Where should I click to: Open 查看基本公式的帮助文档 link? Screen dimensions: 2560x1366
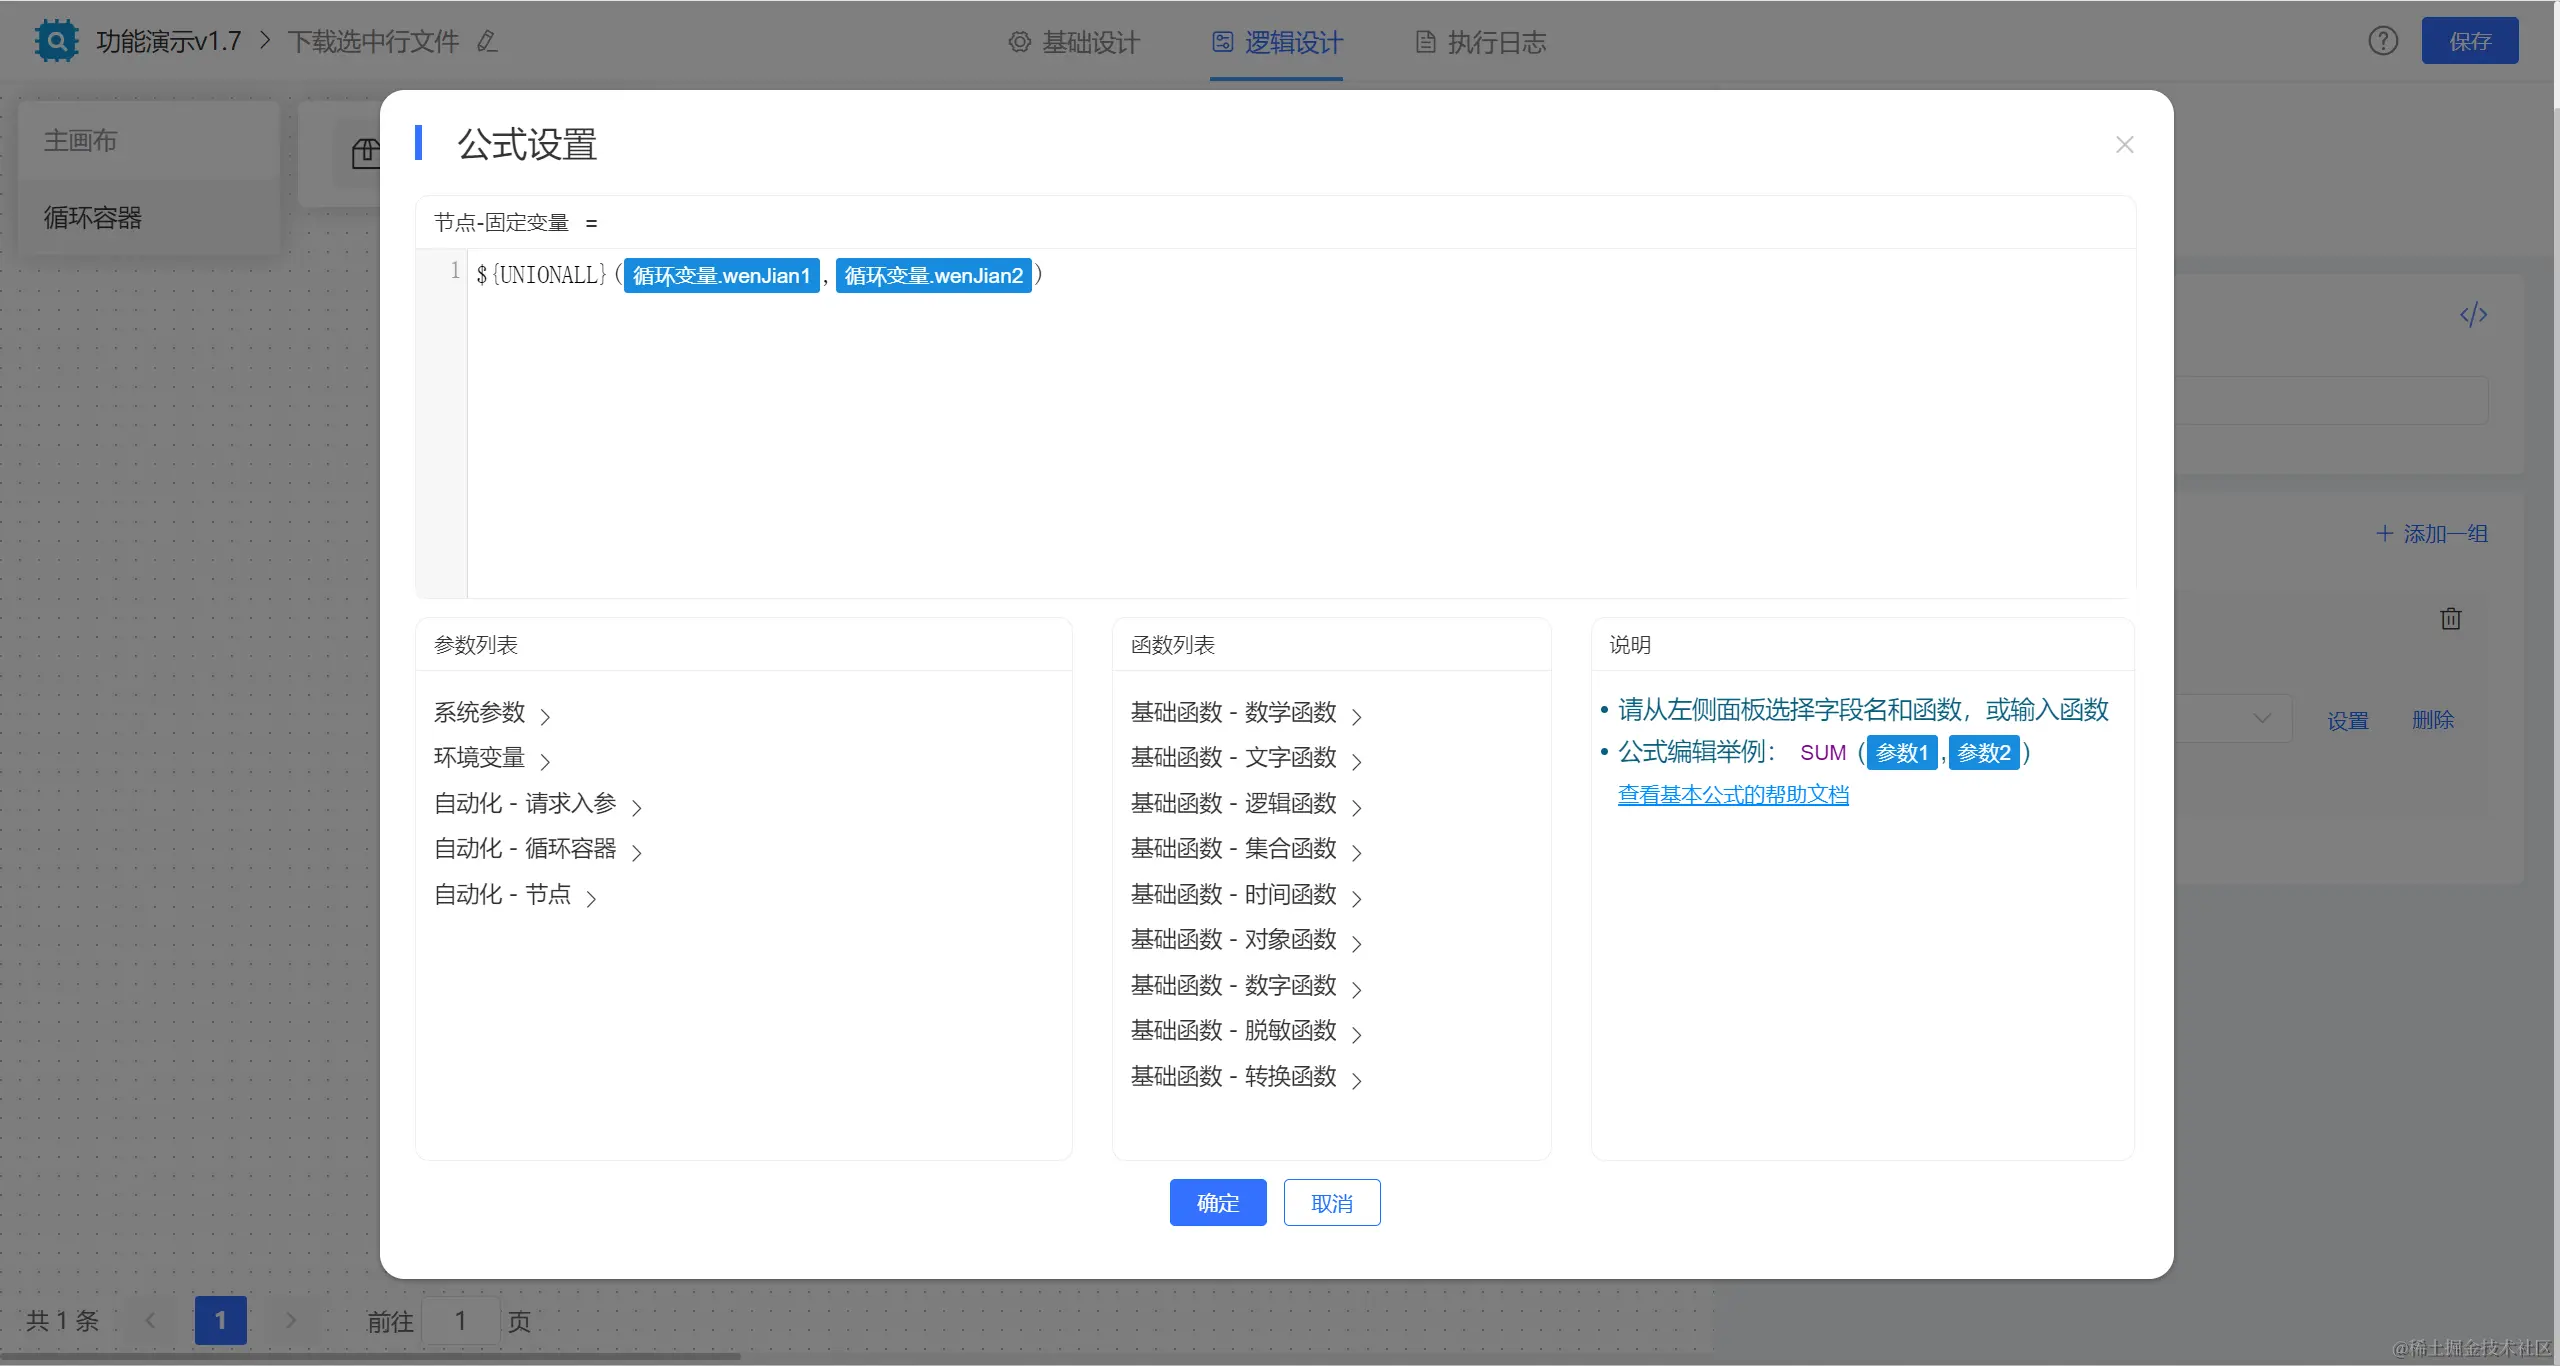click(x=1733, y=795)
